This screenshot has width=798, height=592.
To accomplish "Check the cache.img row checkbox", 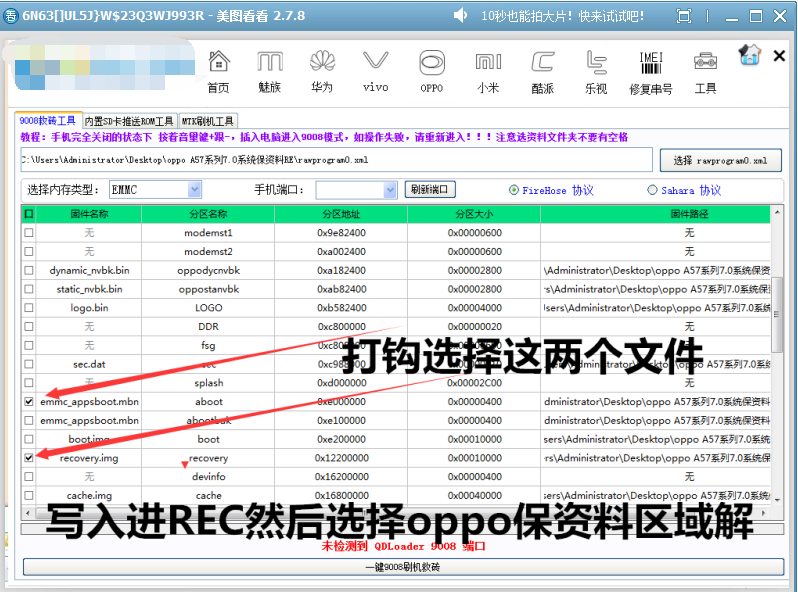I will pyautogui.click(x=29, y=495).
